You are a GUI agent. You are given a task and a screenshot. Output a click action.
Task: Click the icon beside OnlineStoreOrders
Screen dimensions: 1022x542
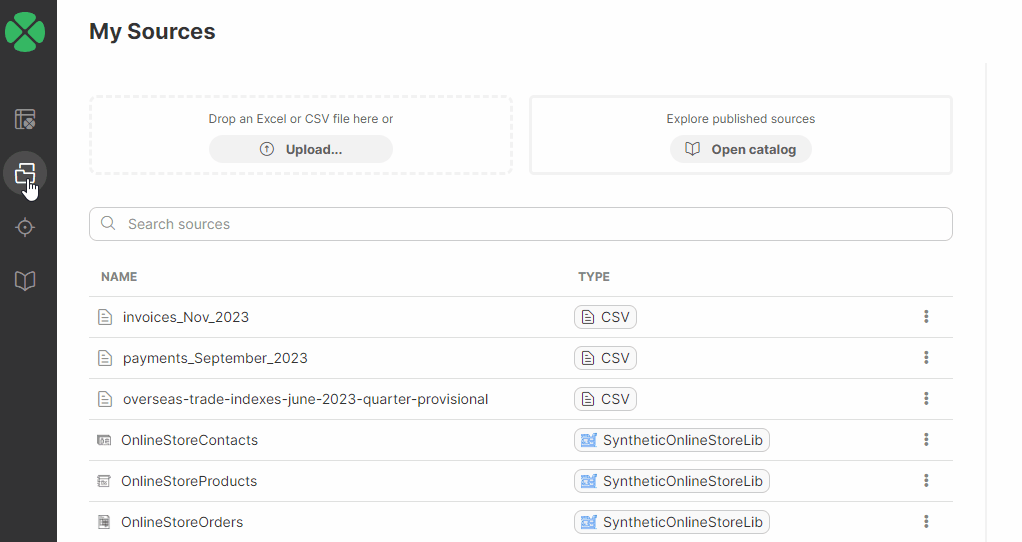click(x=104, y=522)
